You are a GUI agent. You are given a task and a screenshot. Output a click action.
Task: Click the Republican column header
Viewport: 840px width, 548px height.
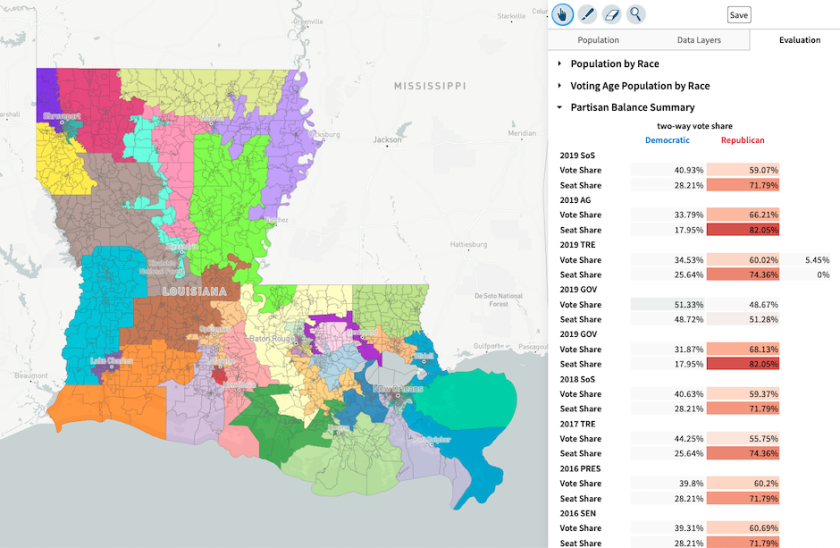pyautogui.click(x=742, y=140)
